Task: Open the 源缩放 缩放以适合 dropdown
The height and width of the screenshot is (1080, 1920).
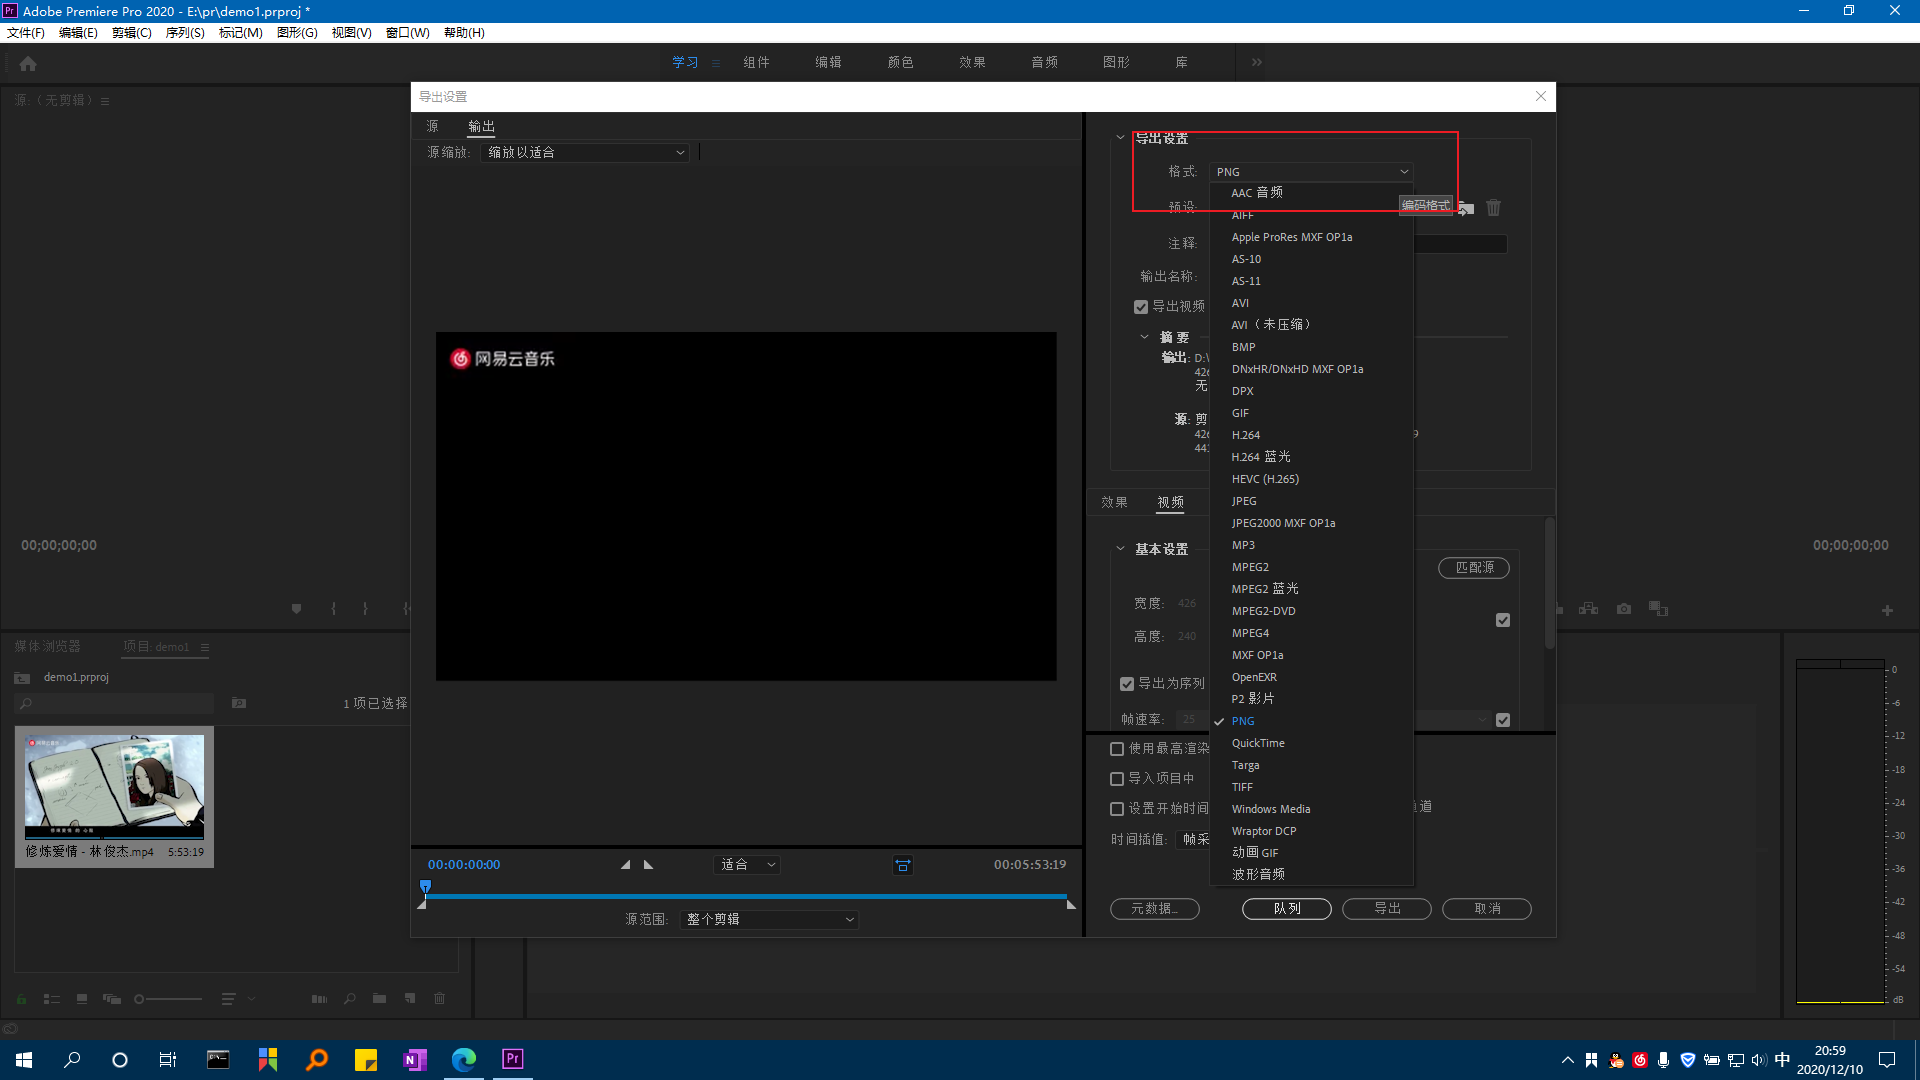Action: coord(585,152)
